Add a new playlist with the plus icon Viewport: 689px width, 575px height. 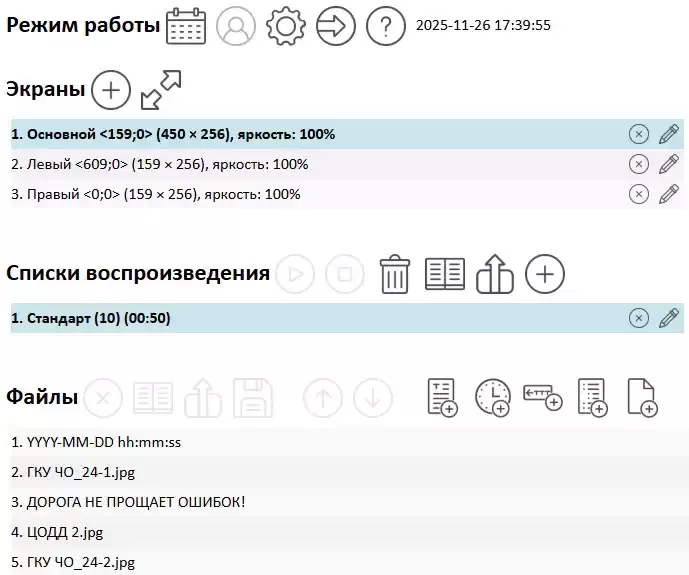click(x=545, y=273)
